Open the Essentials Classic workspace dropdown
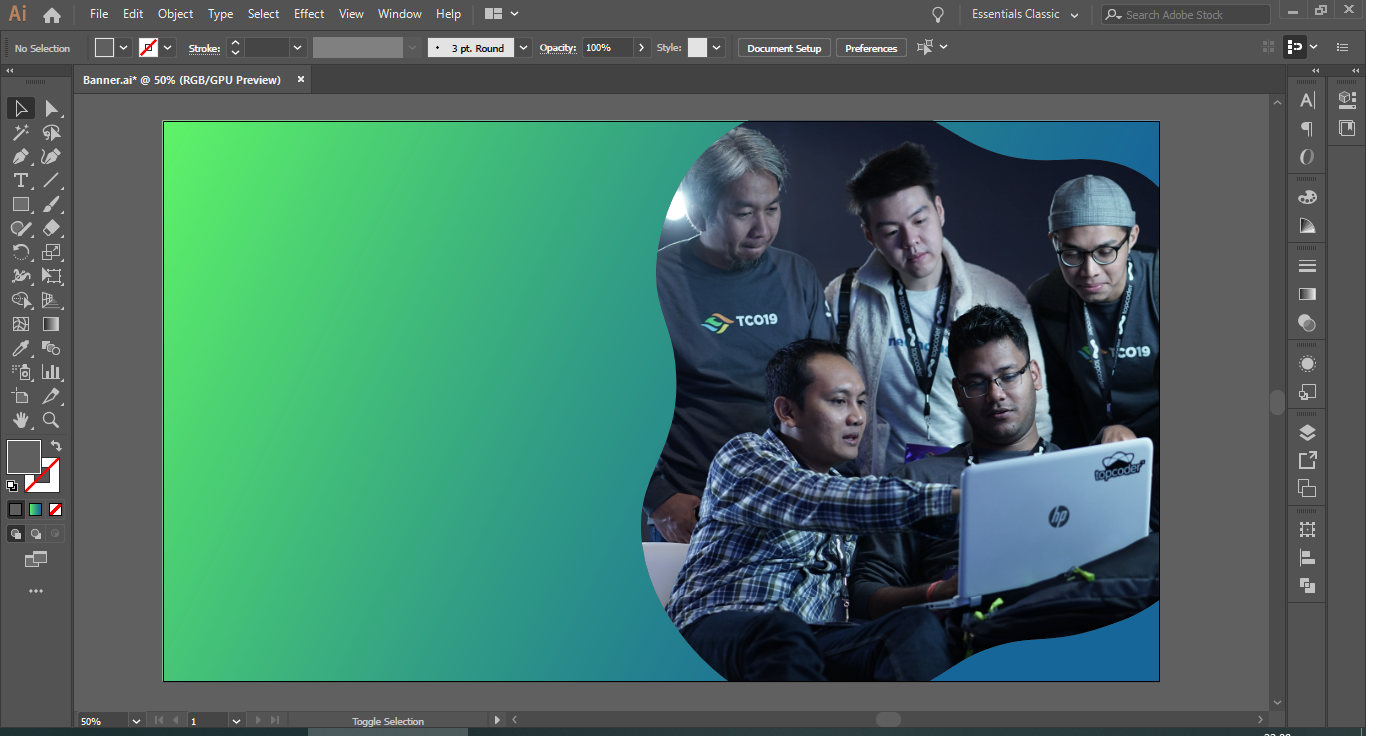1374x736 pixels. [1025, 15]
